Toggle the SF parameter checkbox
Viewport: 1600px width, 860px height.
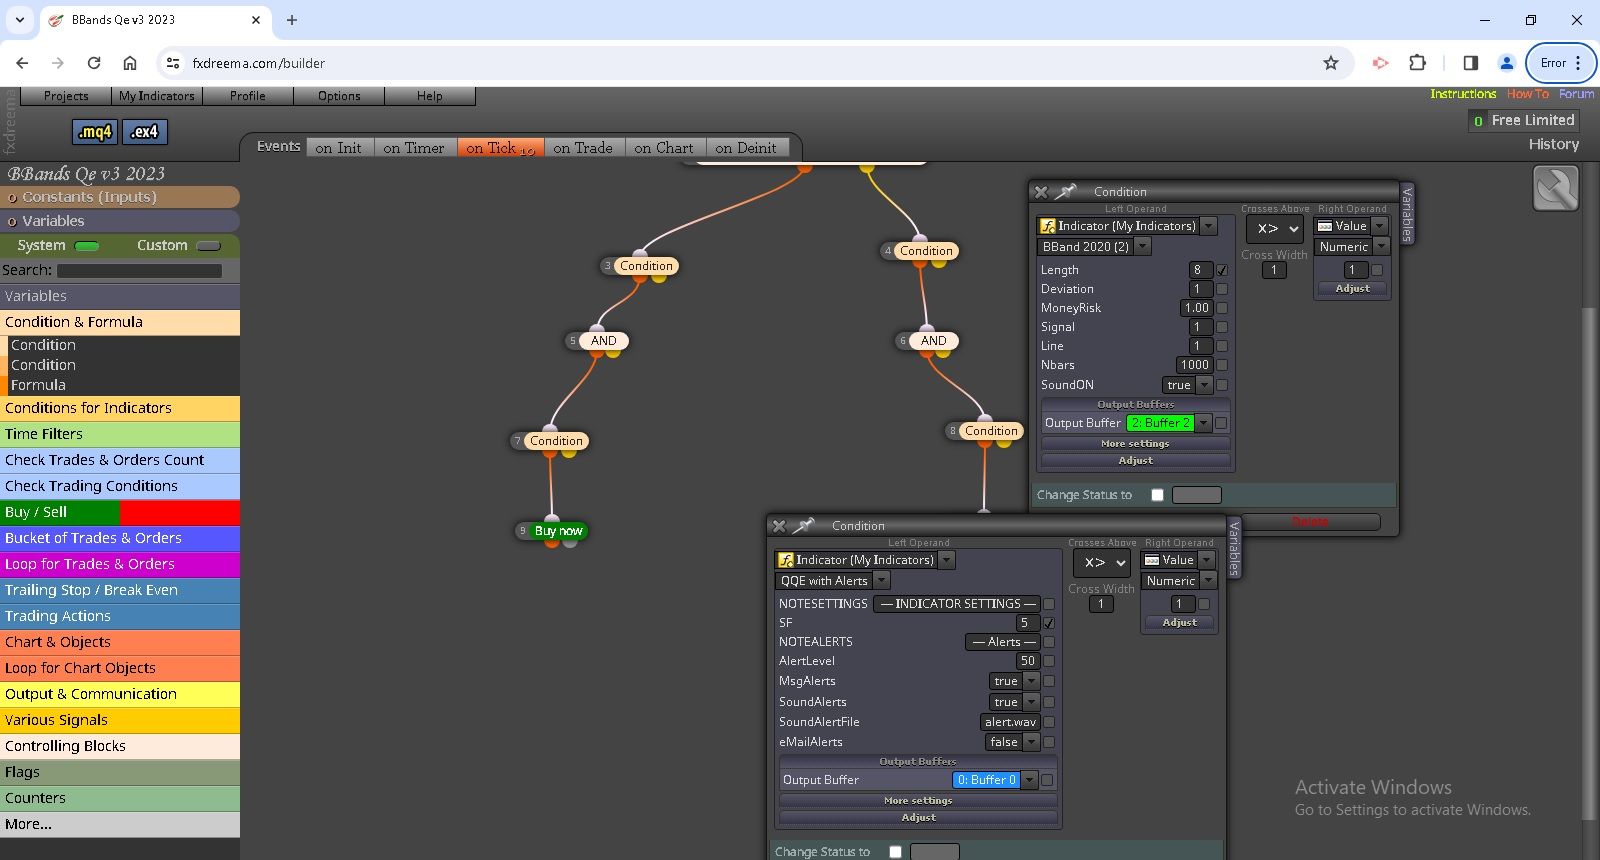click(x=1049, y=623)
